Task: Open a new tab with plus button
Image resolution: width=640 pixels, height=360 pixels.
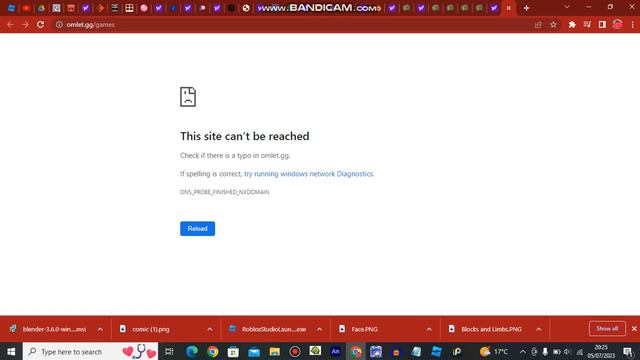Action: click(527, 8)
